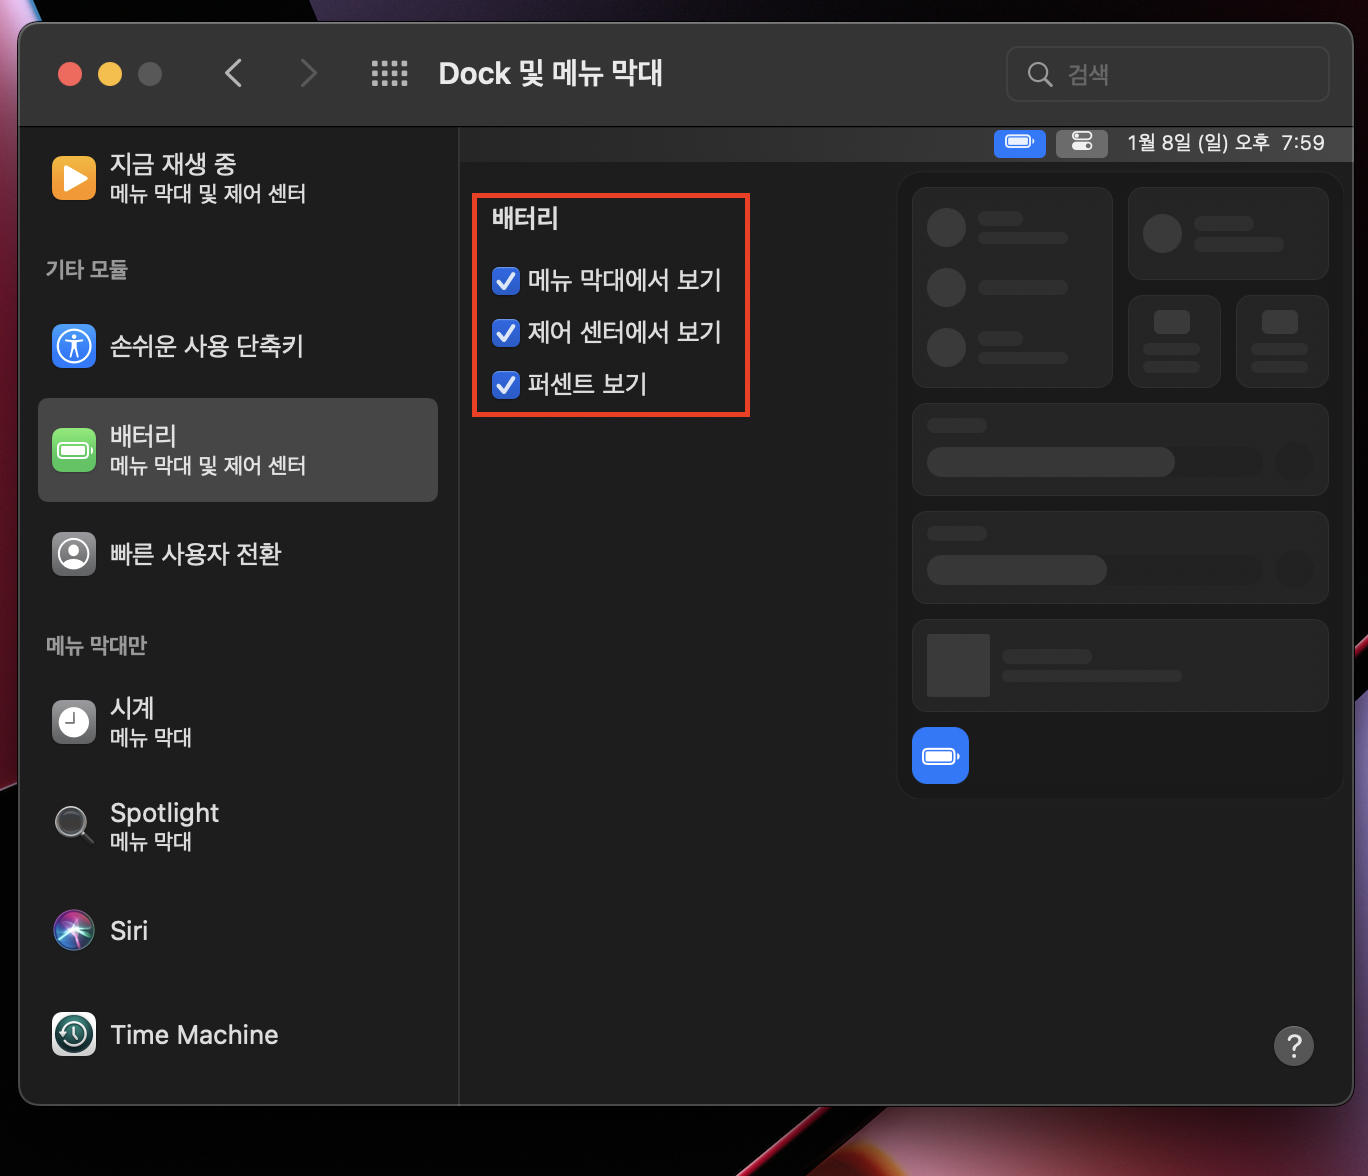
Task: Click the '1월 8일 (일) 오후 7:59' clock in preview
Action: click(1226, 143)
